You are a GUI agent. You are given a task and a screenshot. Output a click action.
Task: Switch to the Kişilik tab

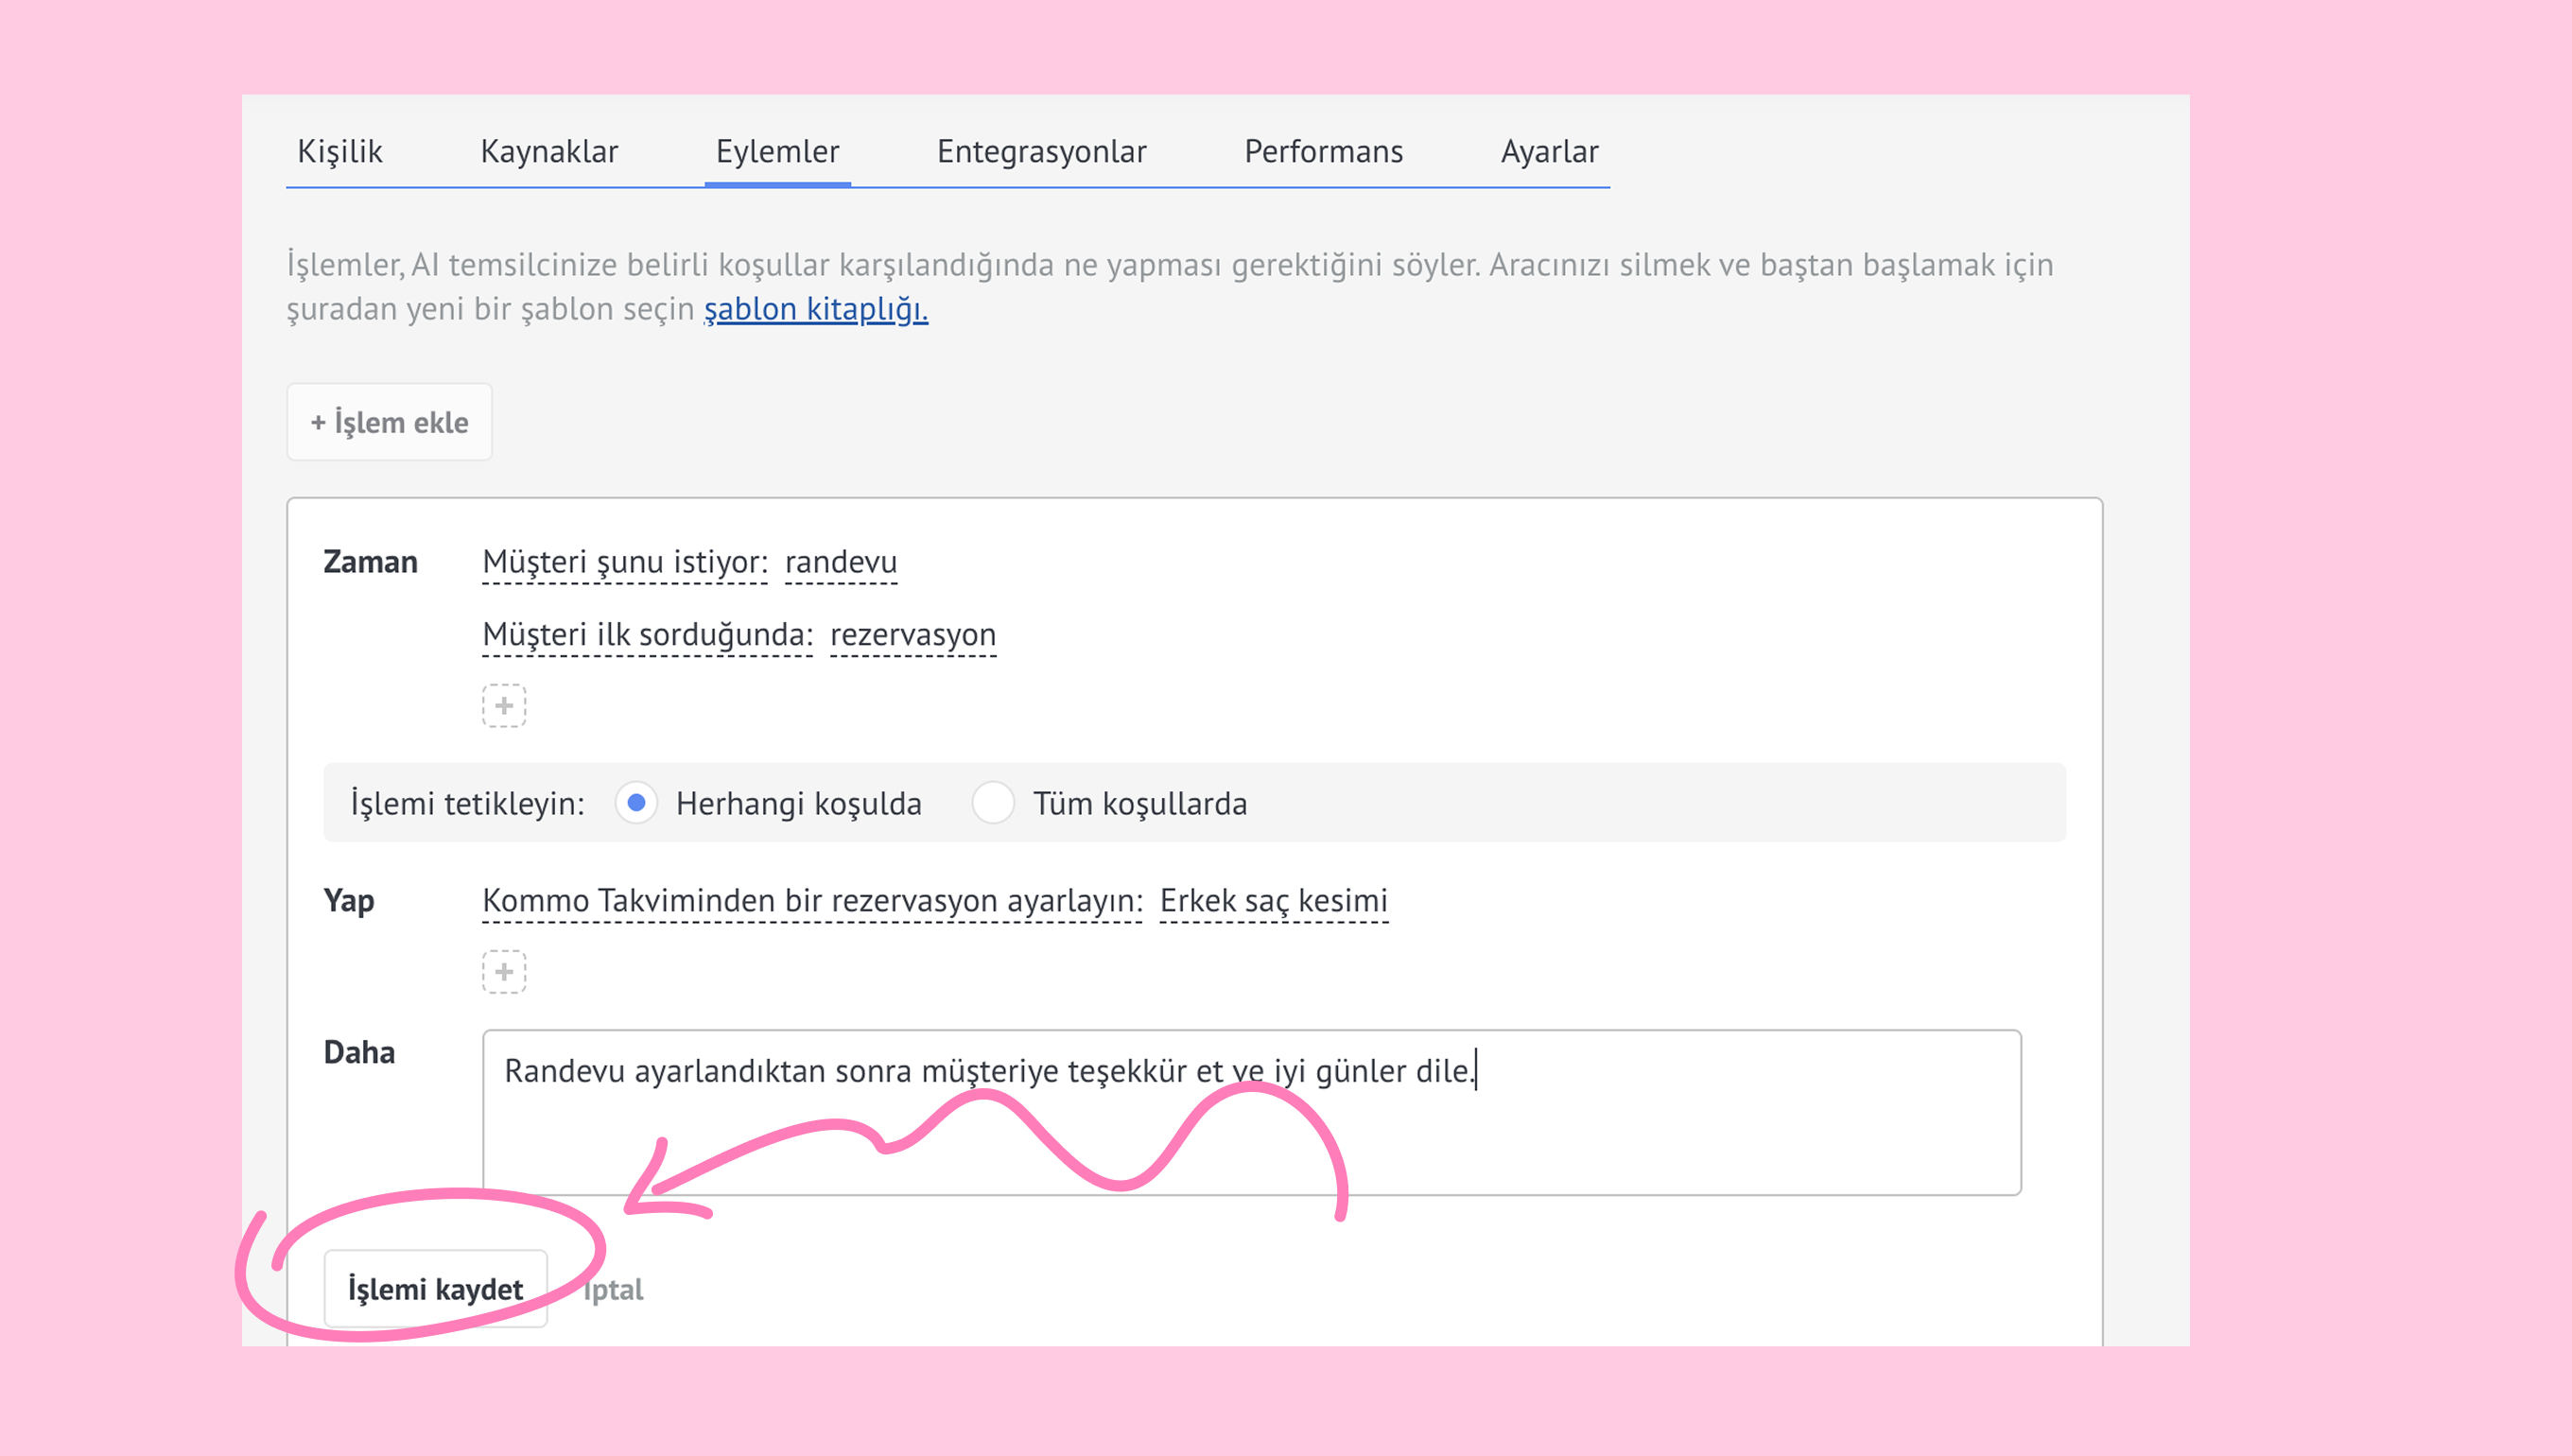pos(340,151)
